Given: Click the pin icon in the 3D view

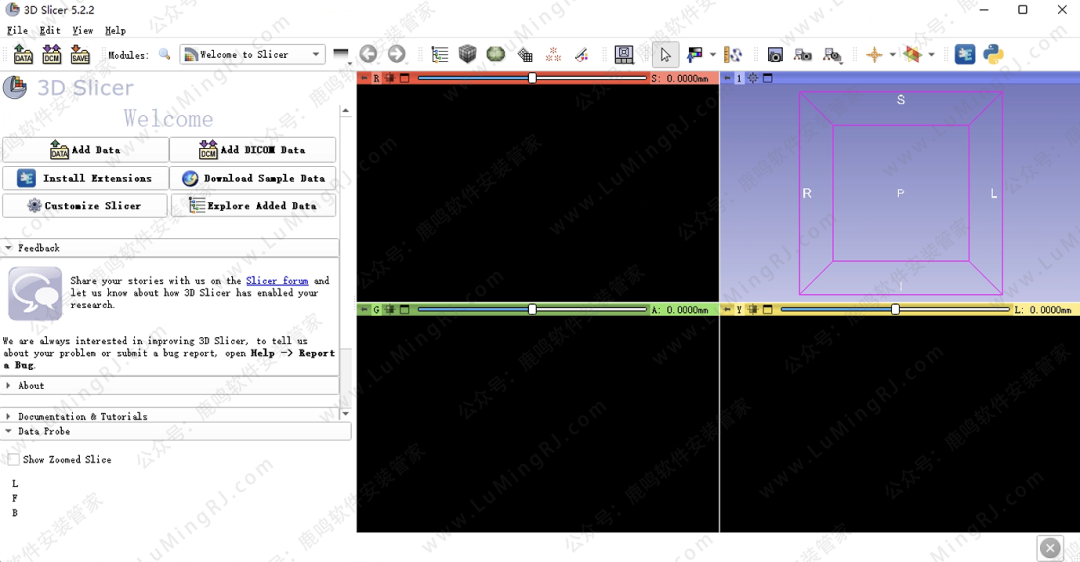Looking at the screenshot, I should 727,79.
